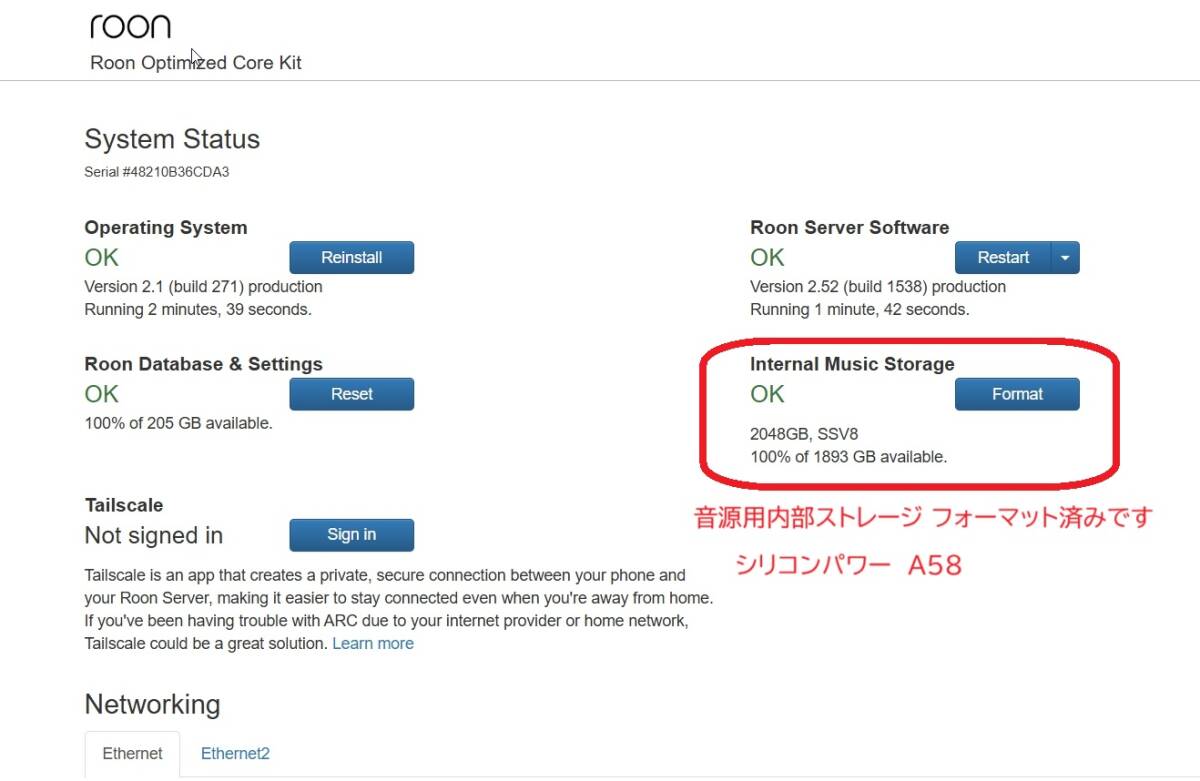Click the serial number text
The image size is (1200, 781).
click(x=157, y=172)
